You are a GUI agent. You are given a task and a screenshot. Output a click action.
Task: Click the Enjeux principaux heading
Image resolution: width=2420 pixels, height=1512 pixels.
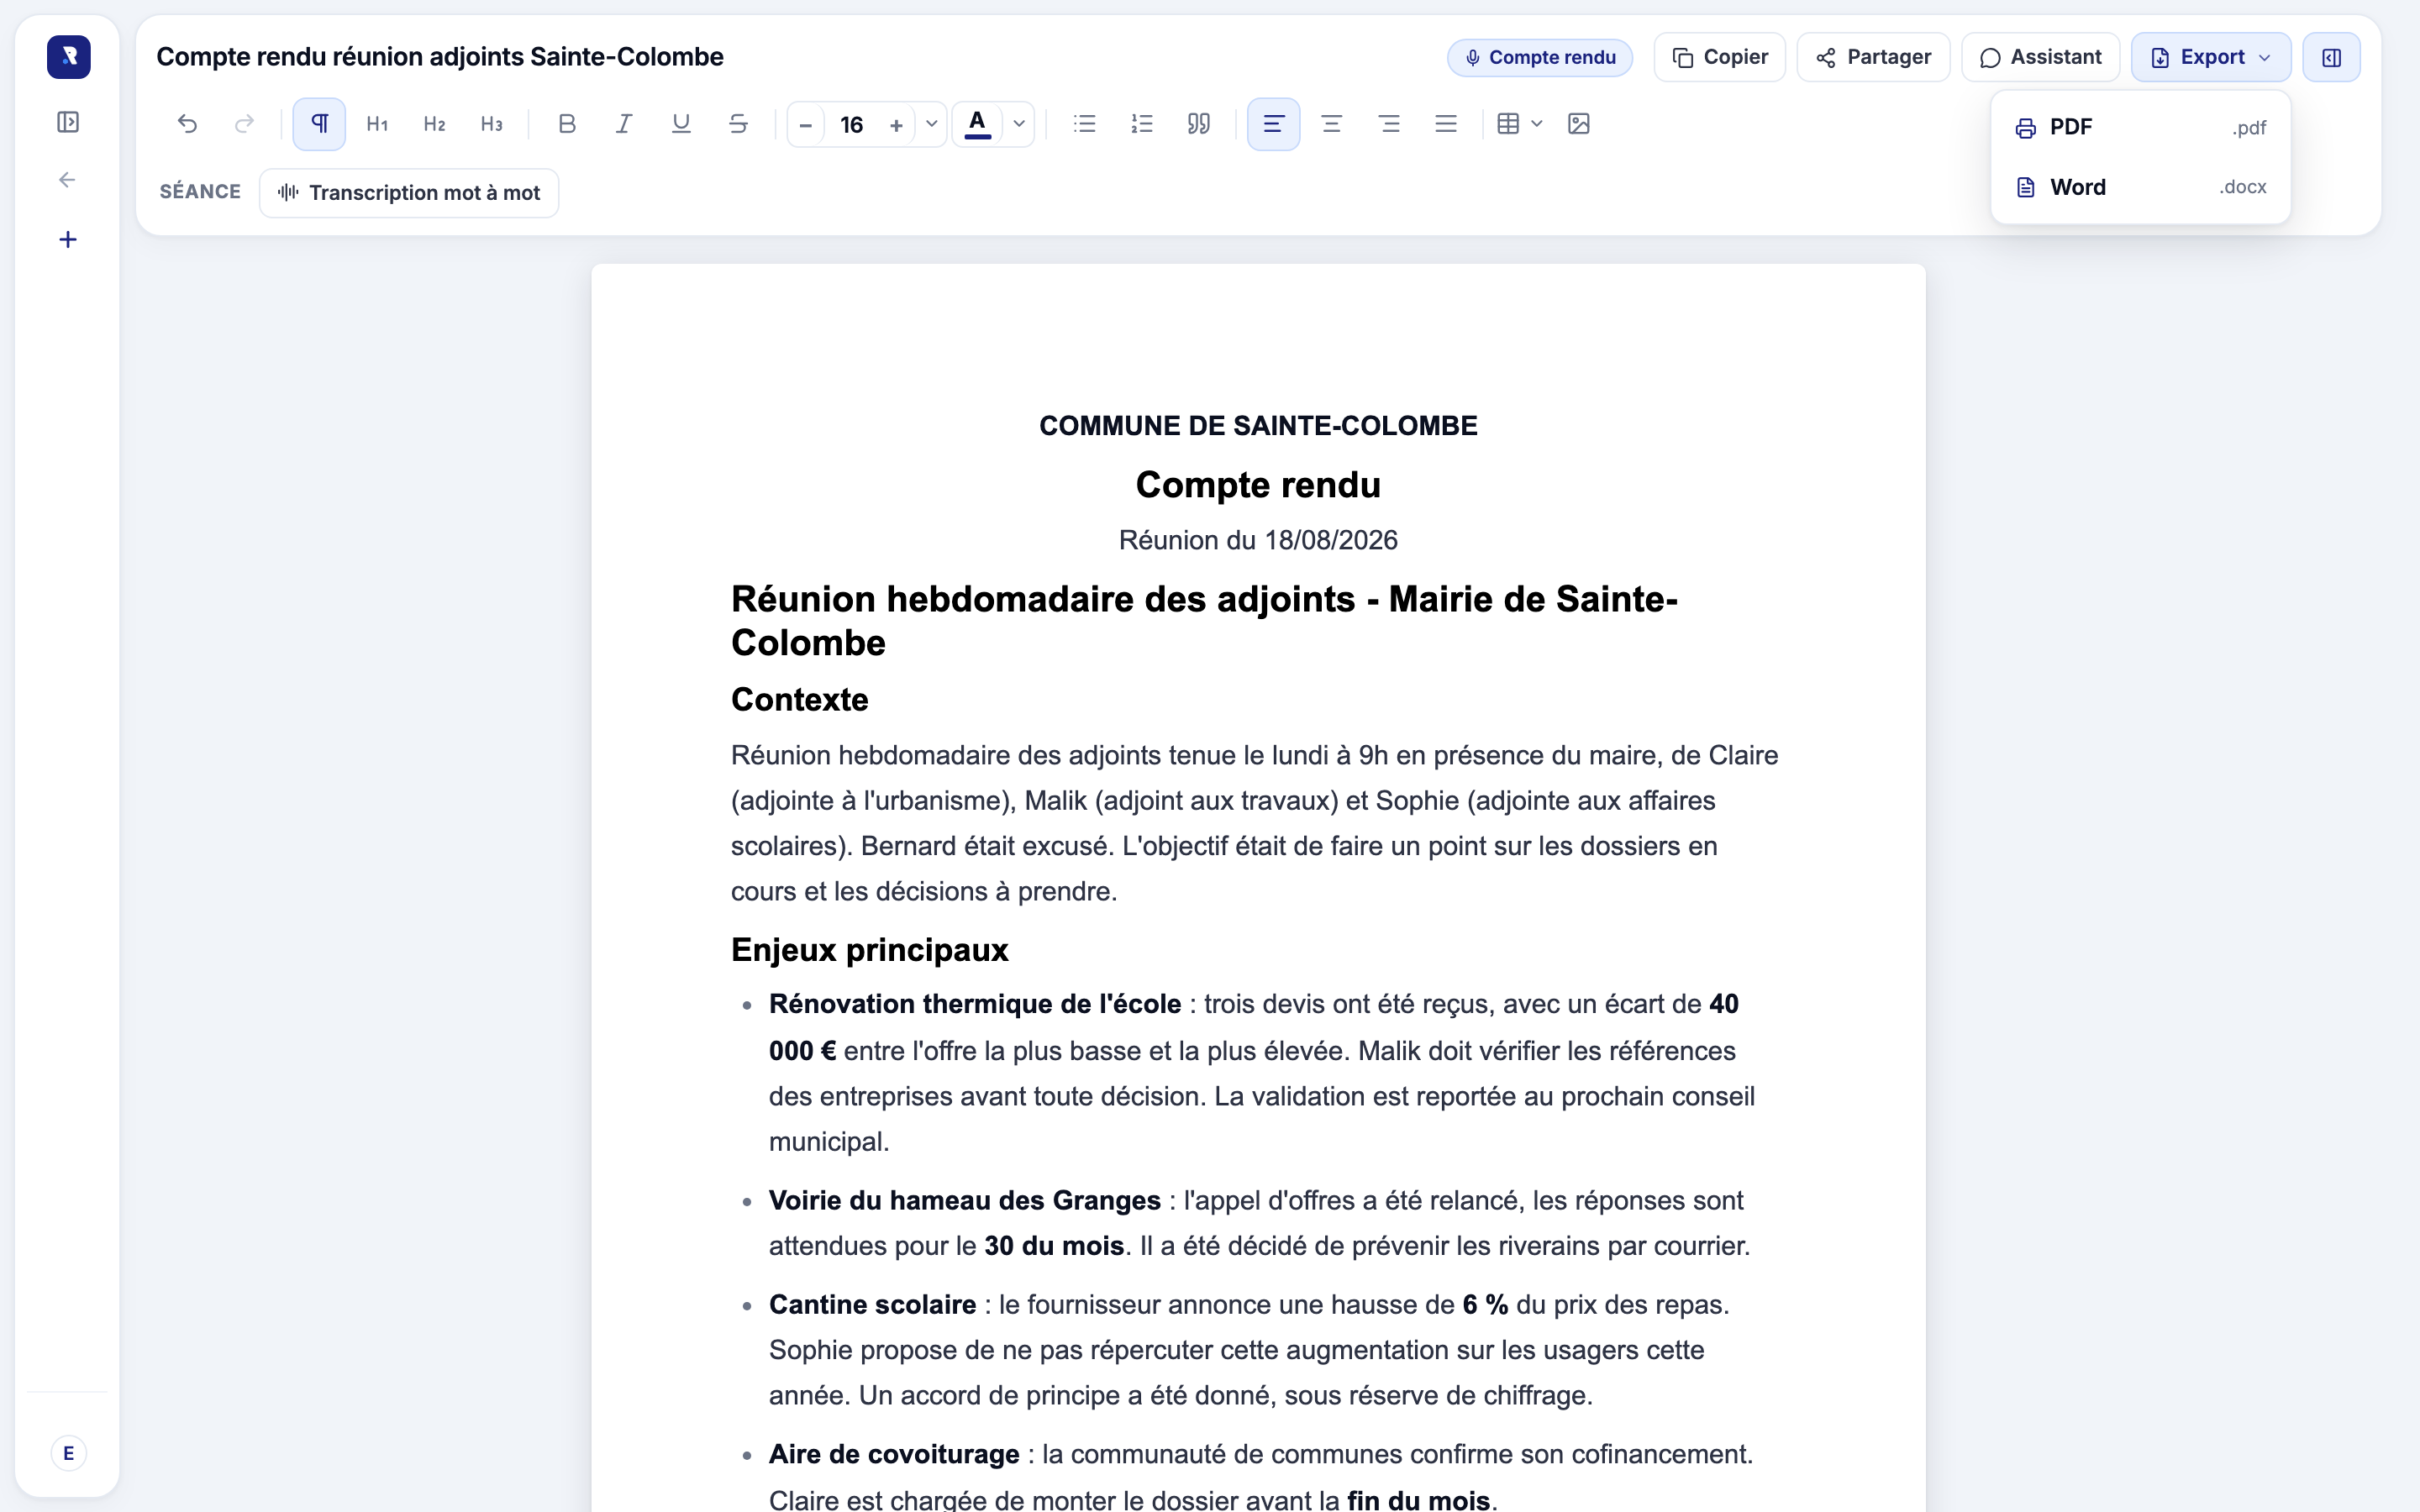point(870,950)
